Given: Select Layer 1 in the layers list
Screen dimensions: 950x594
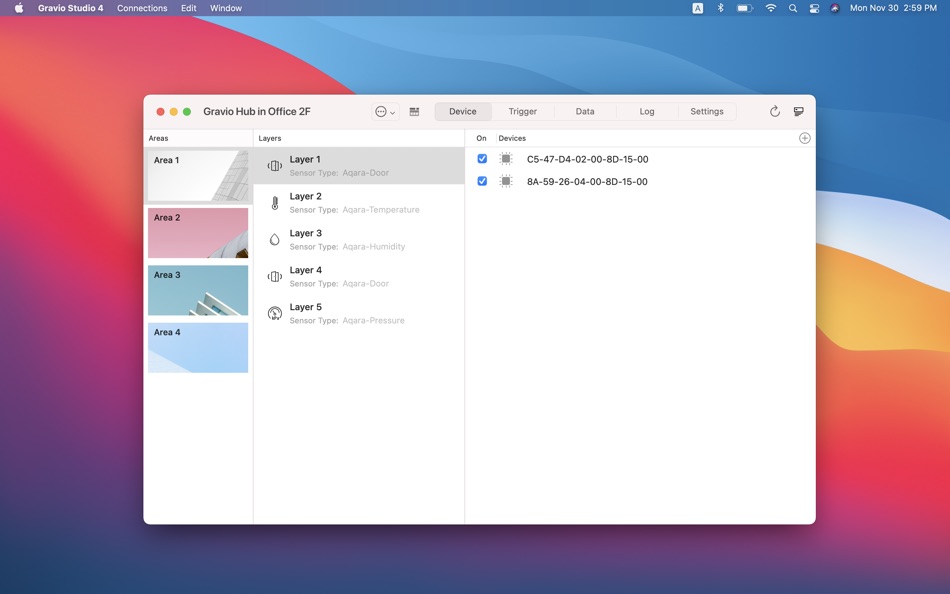Looking at the screenshot, I should (359, 165).
